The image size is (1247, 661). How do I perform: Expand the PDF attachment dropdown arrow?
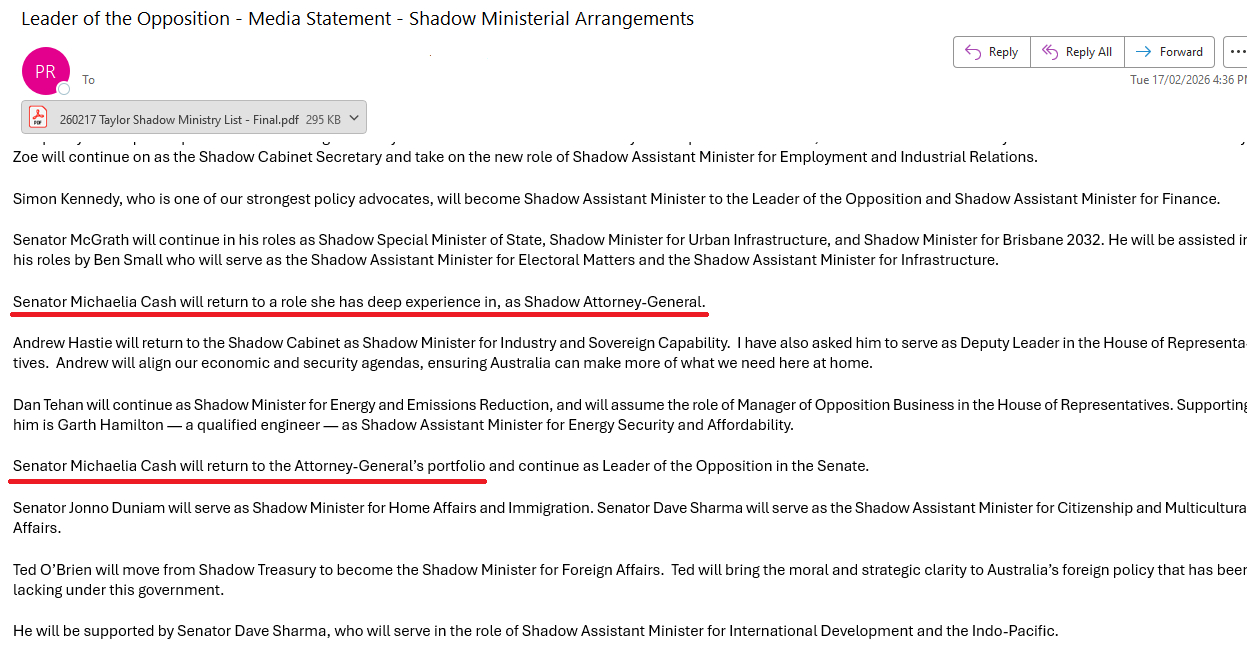point(355,119)
